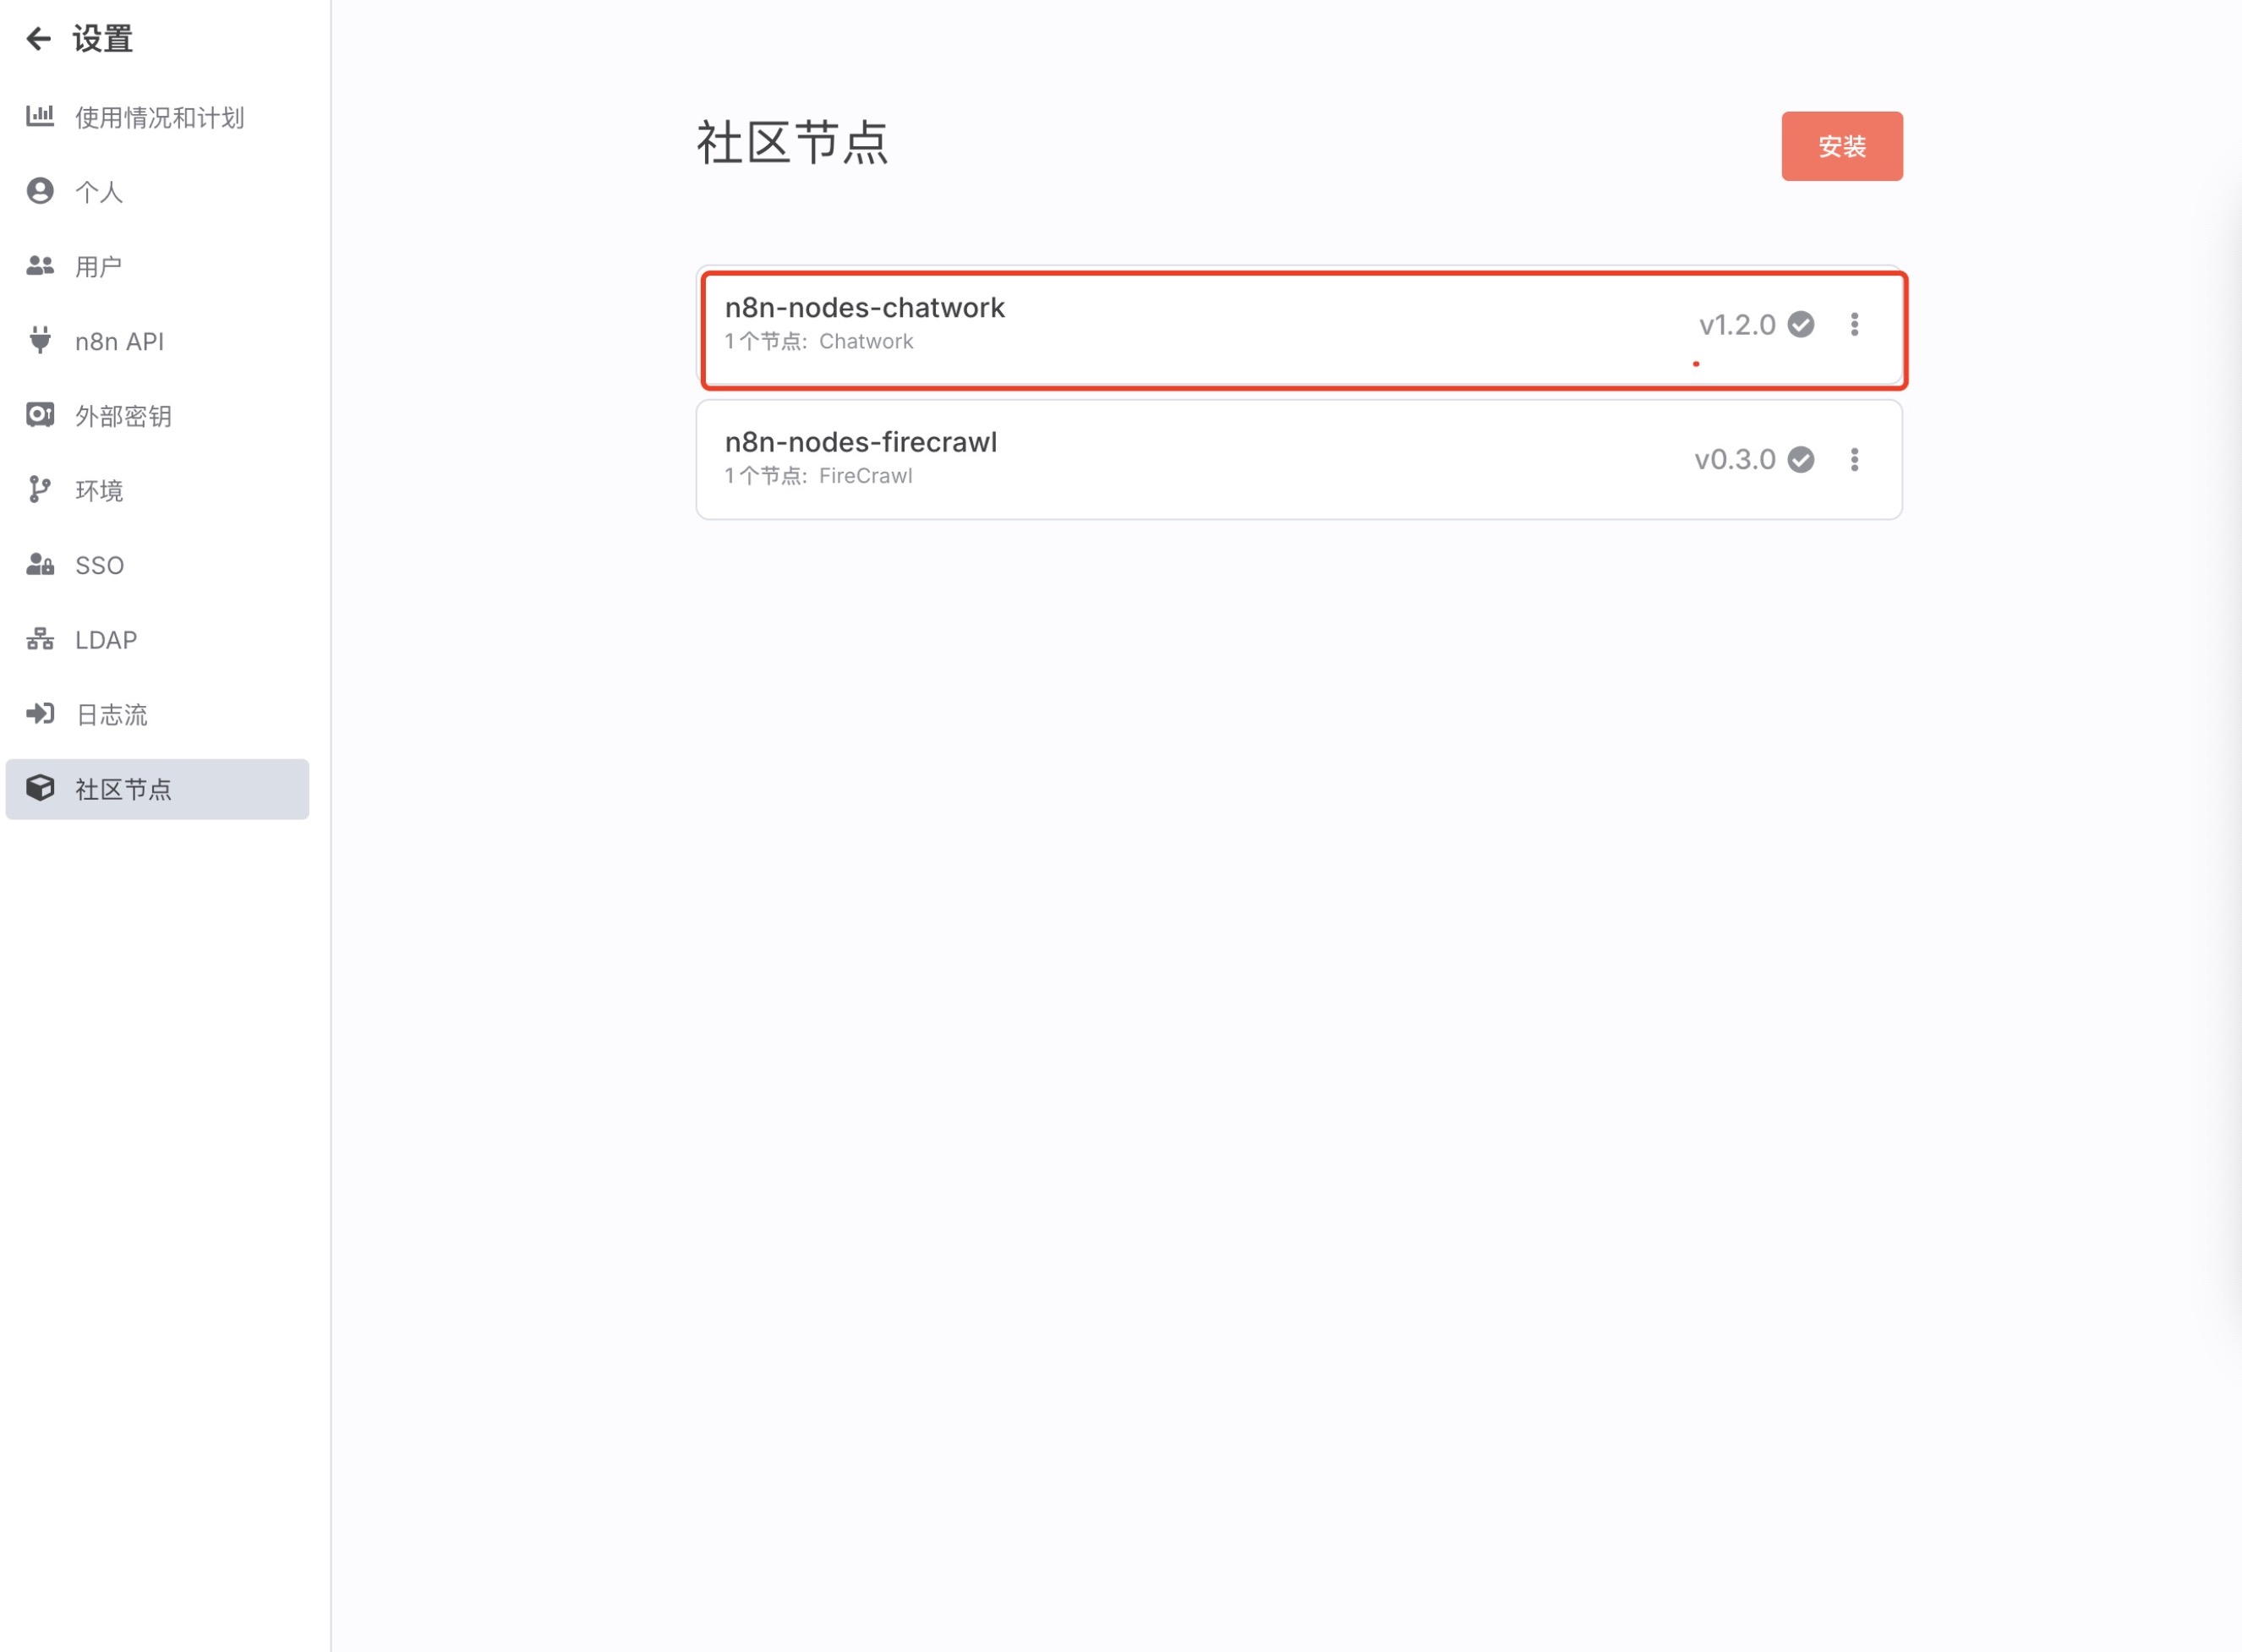Viewport: 2242px width, 1652px height.
Task: Open the 环境 settings section
Action: click(99, 489)
